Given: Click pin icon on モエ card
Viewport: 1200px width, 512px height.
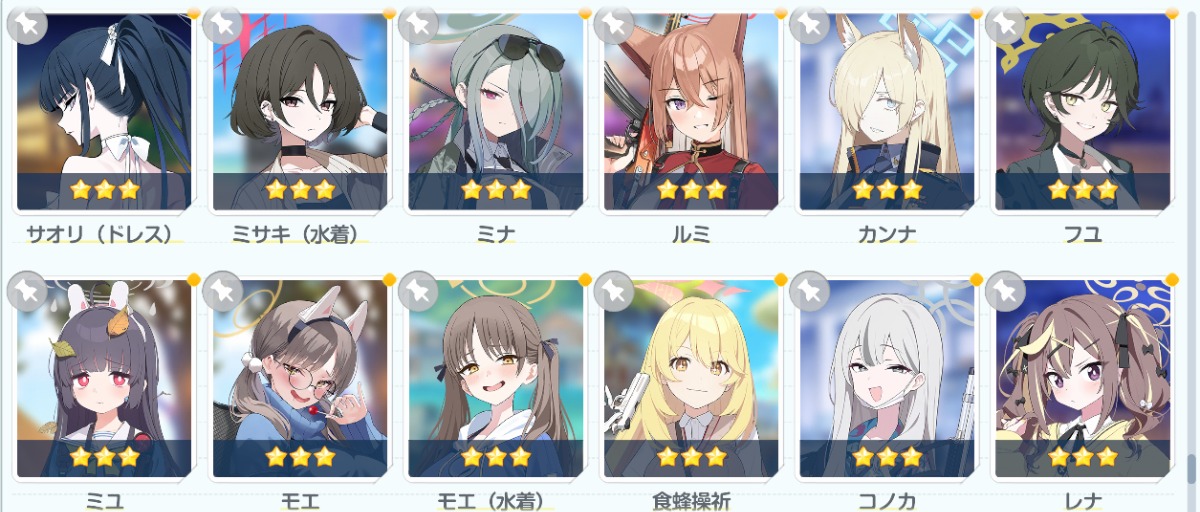Looking at the screenshot, I should (222, 291).
